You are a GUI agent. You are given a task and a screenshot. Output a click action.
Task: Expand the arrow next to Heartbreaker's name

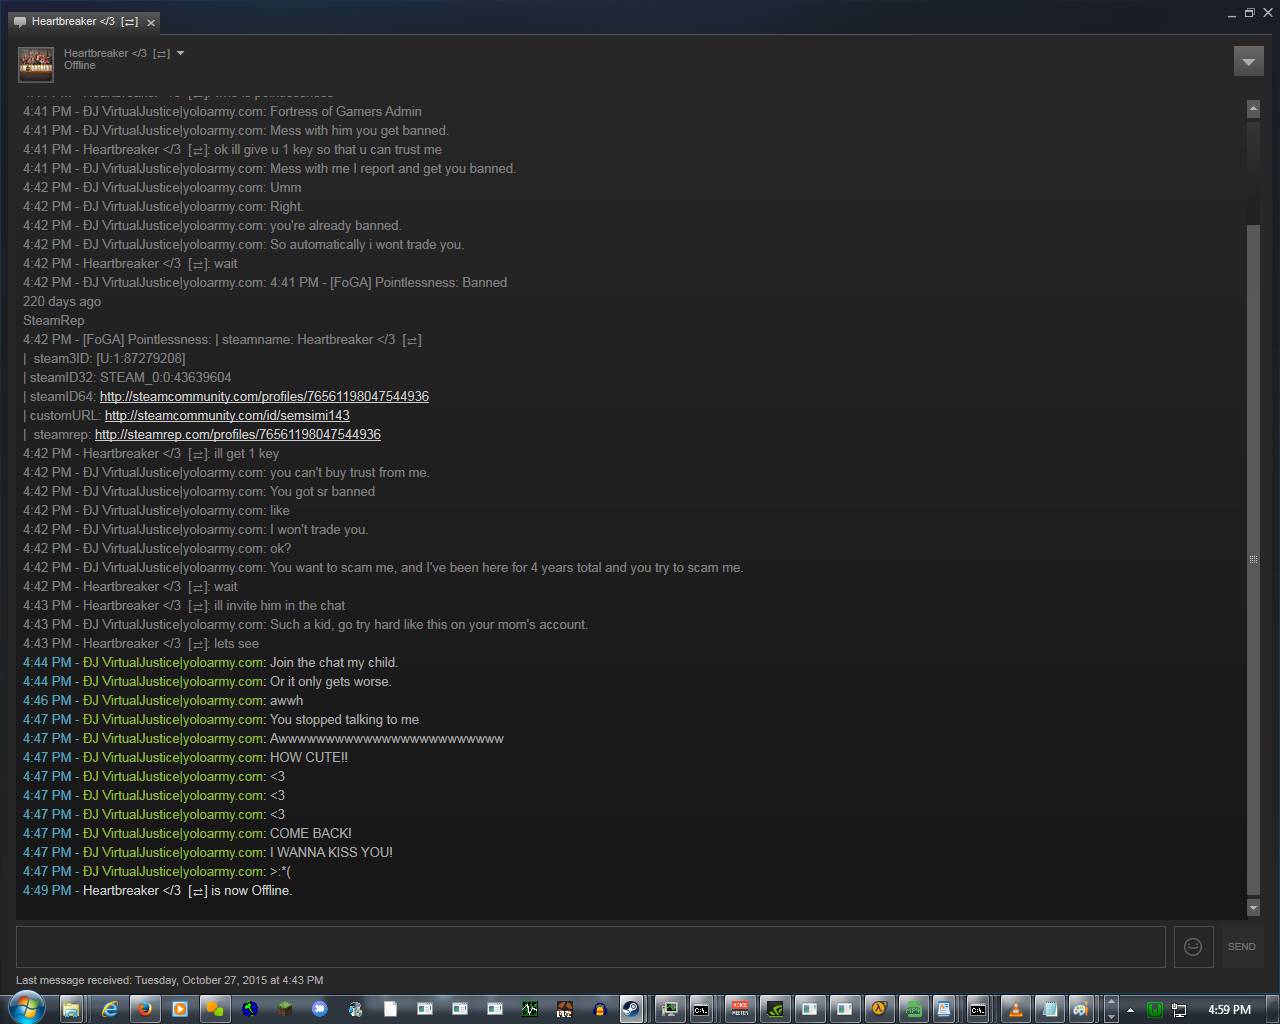tap(181, 54)
